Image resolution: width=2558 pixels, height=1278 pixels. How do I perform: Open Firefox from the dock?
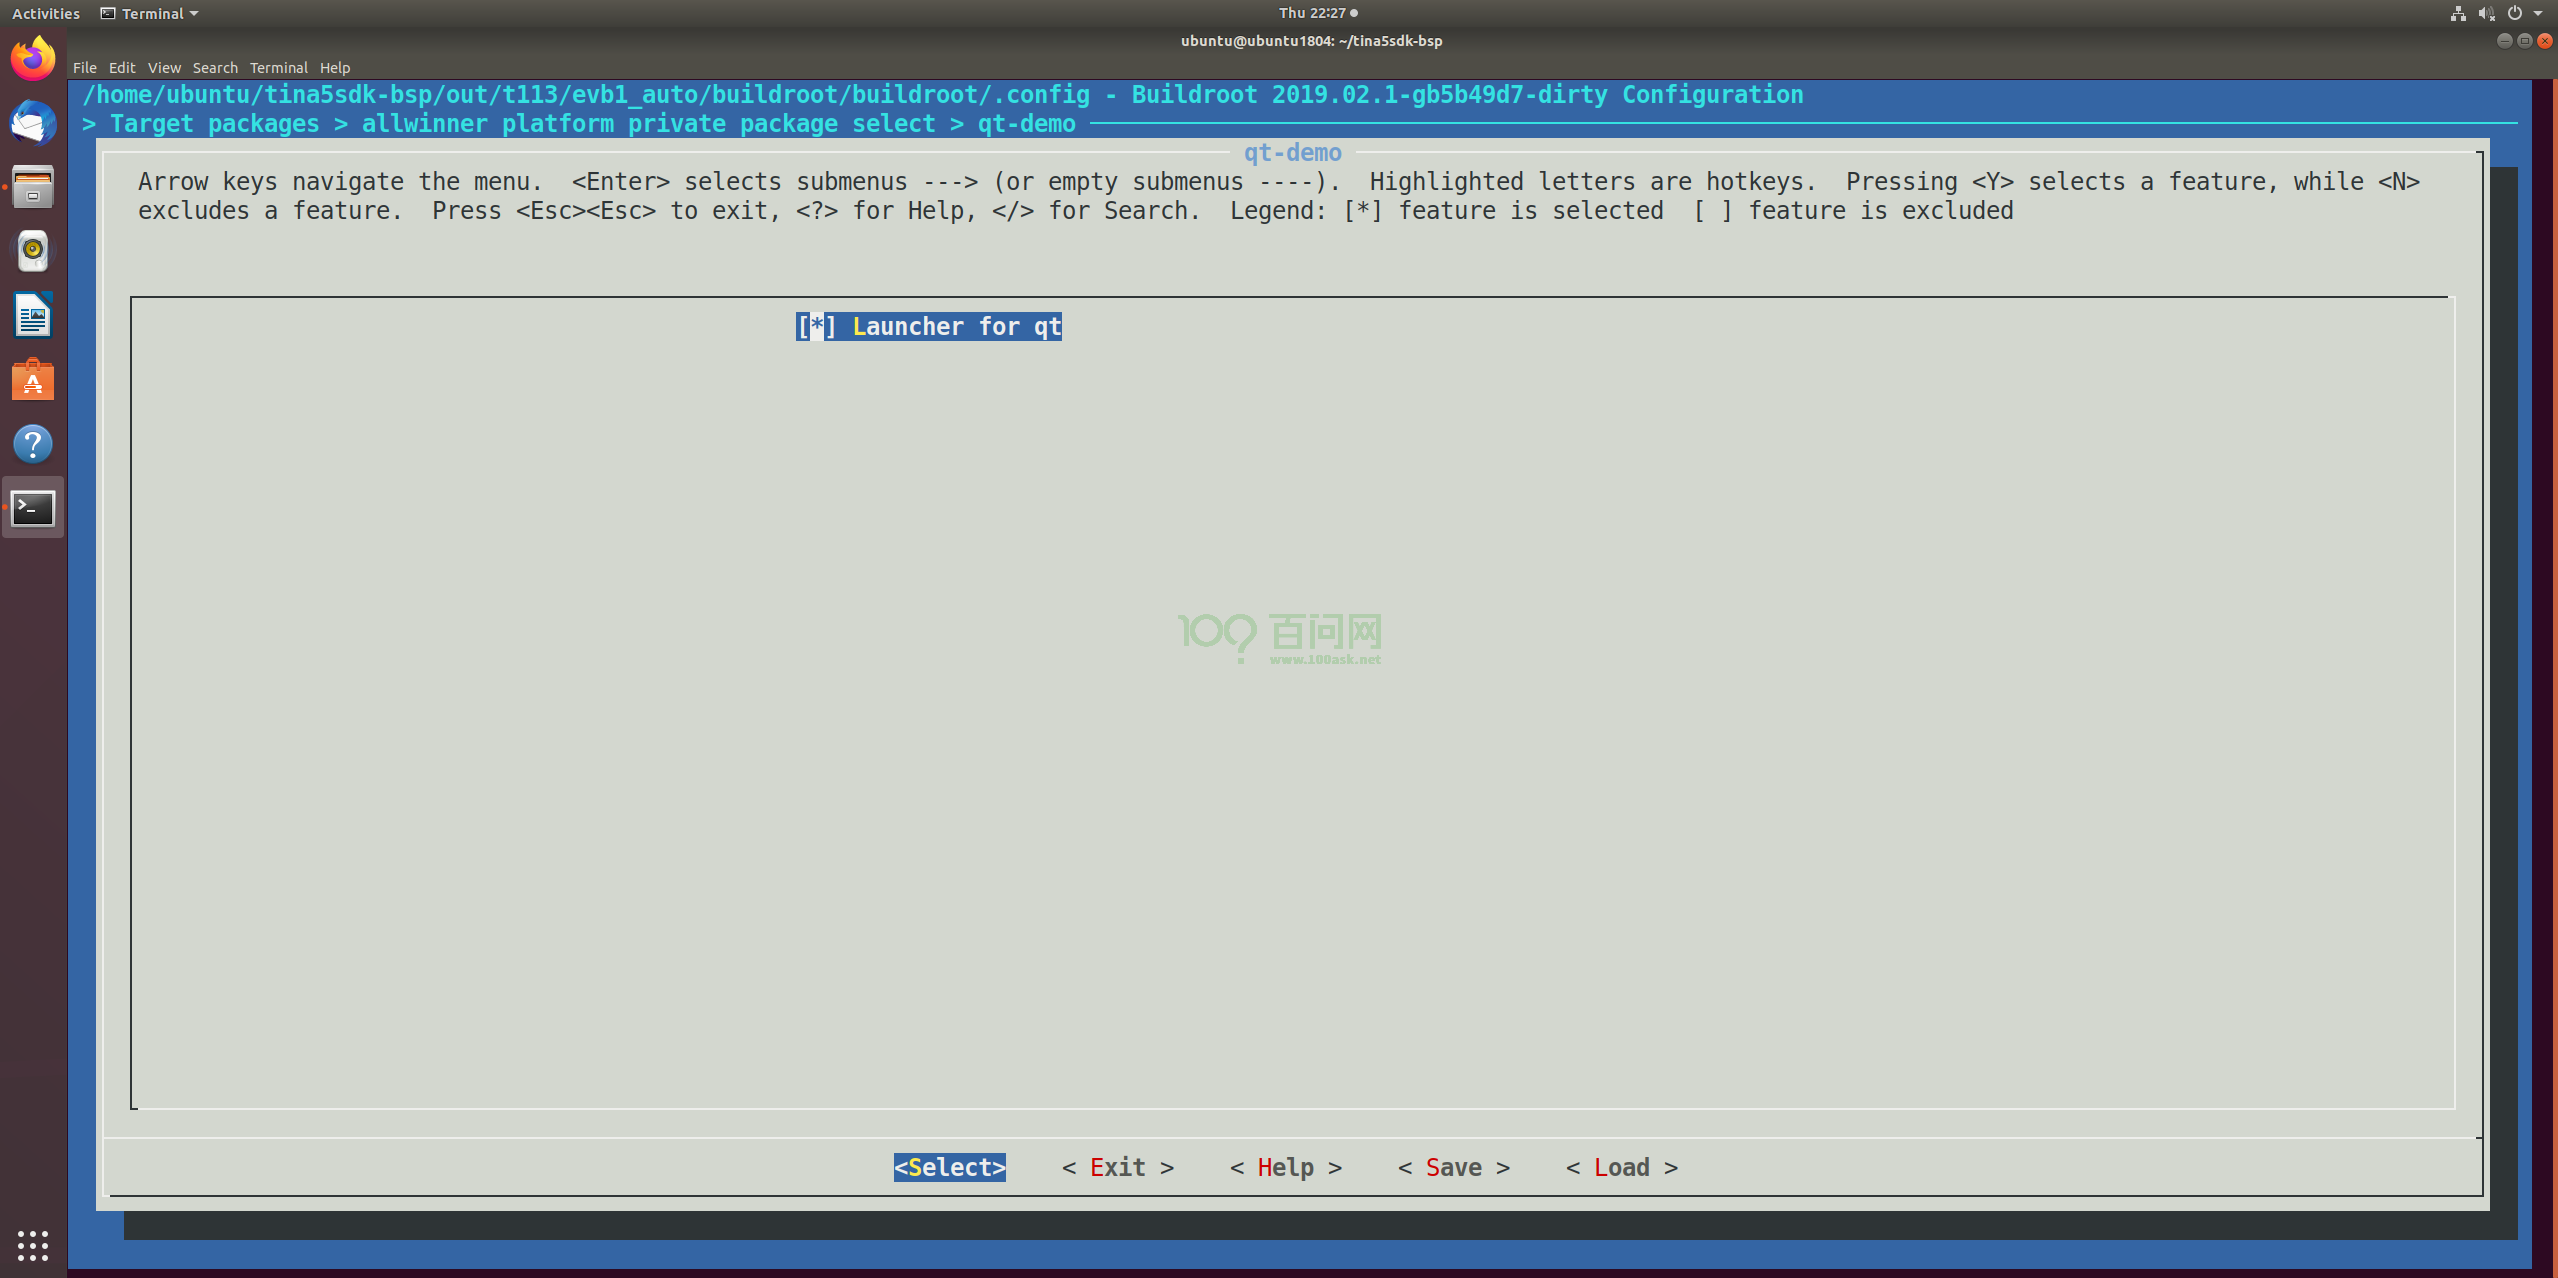pyautogui.click(x=33, y=58)
